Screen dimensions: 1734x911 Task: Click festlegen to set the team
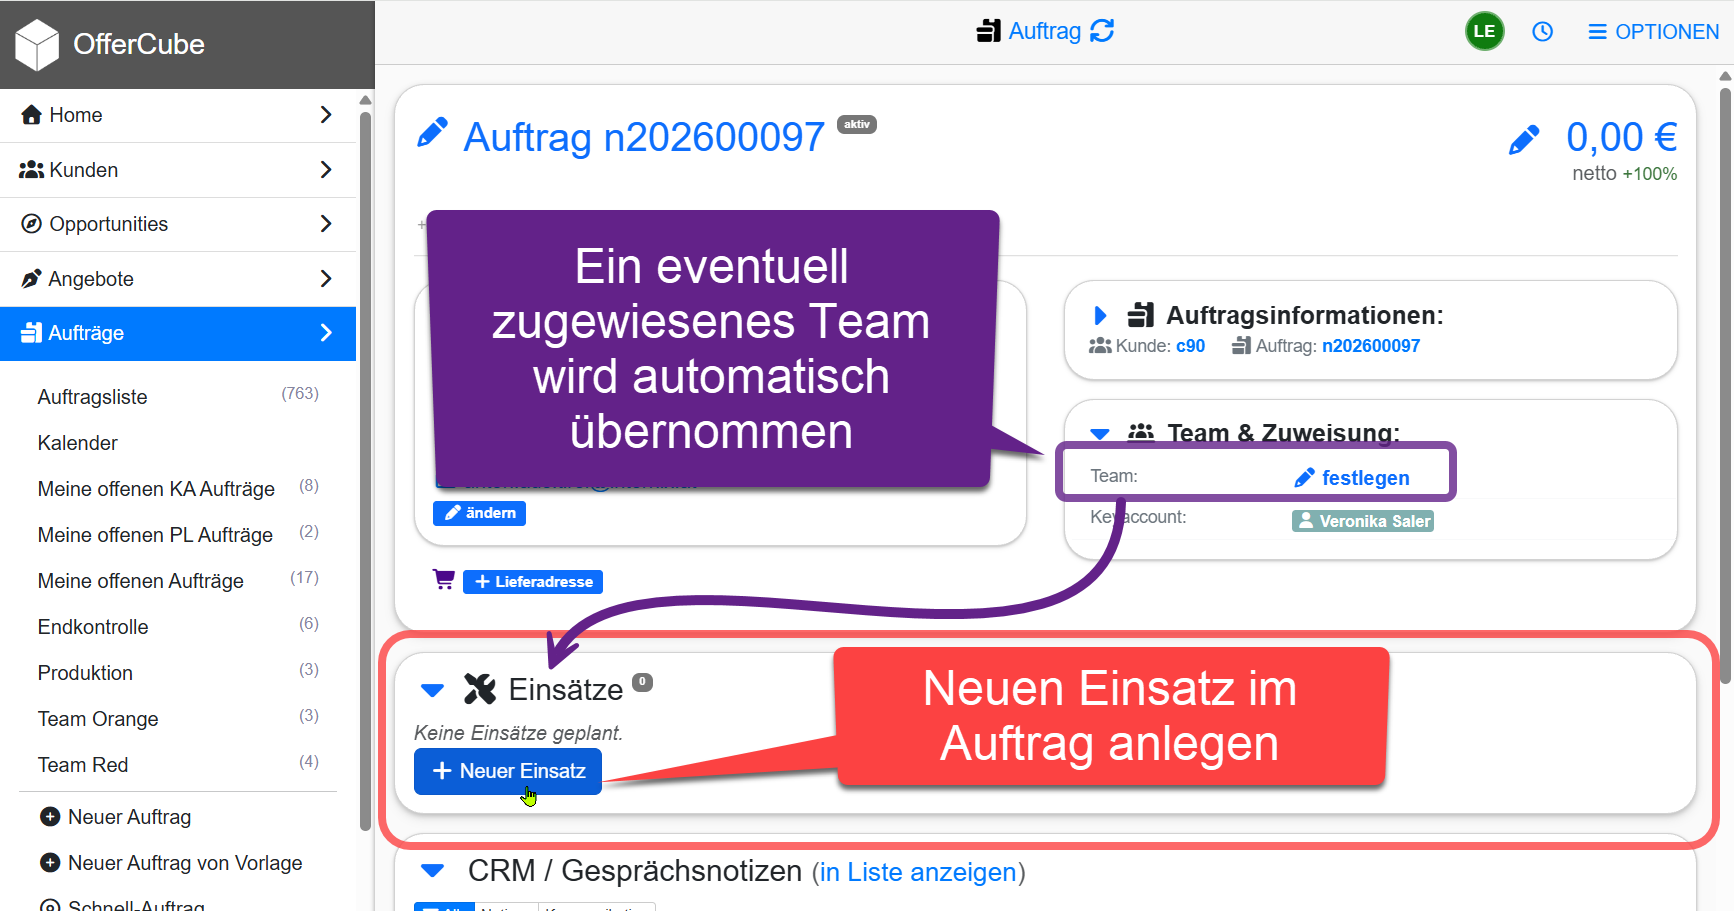pos(1352,478)
